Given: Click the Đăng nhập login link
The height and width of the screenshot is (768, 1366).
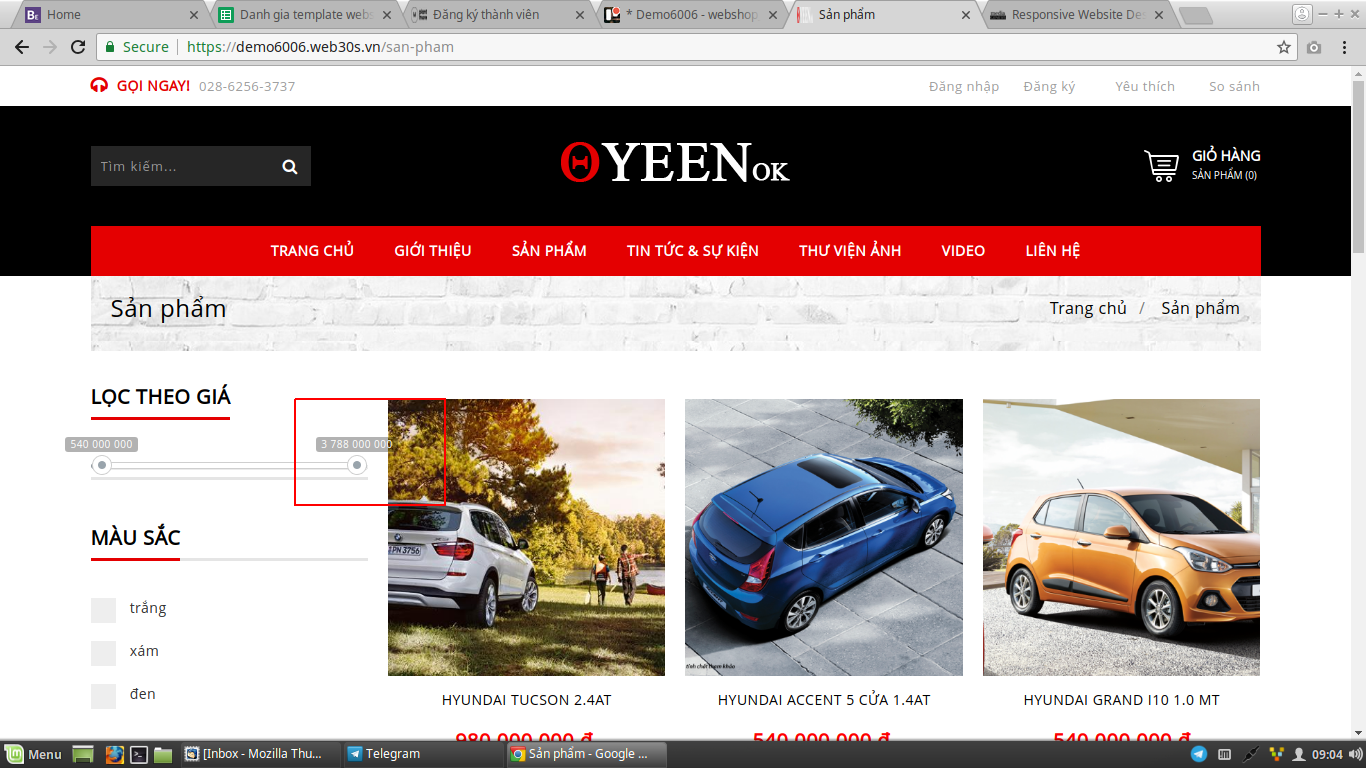Looking at the screenshot, I should point(964,87).
